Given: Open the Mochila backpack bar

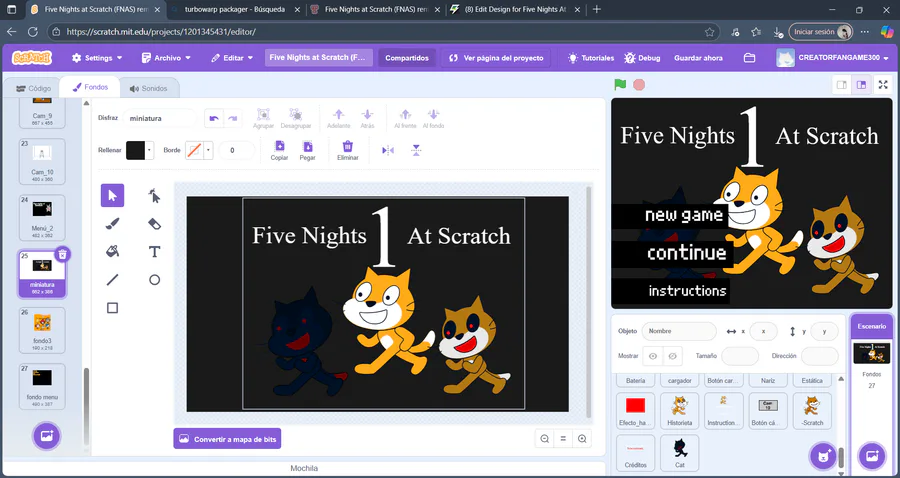Looking at the screenshot, I should click(x=304, y=469).
